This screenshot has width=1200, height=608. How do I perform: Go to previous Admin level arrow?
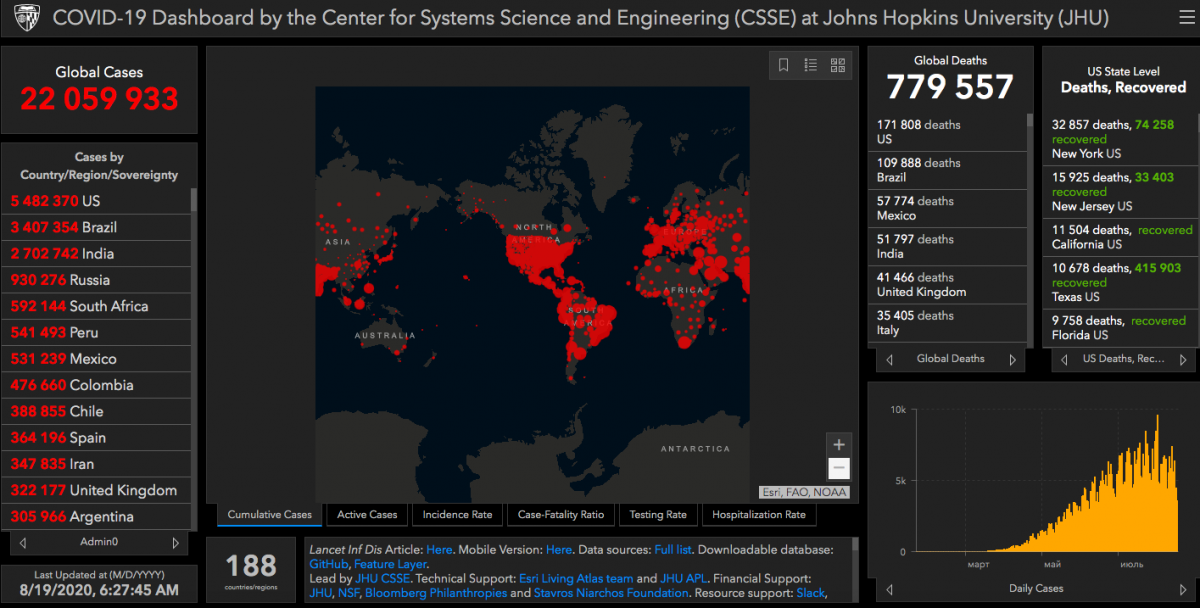[23, 542]
